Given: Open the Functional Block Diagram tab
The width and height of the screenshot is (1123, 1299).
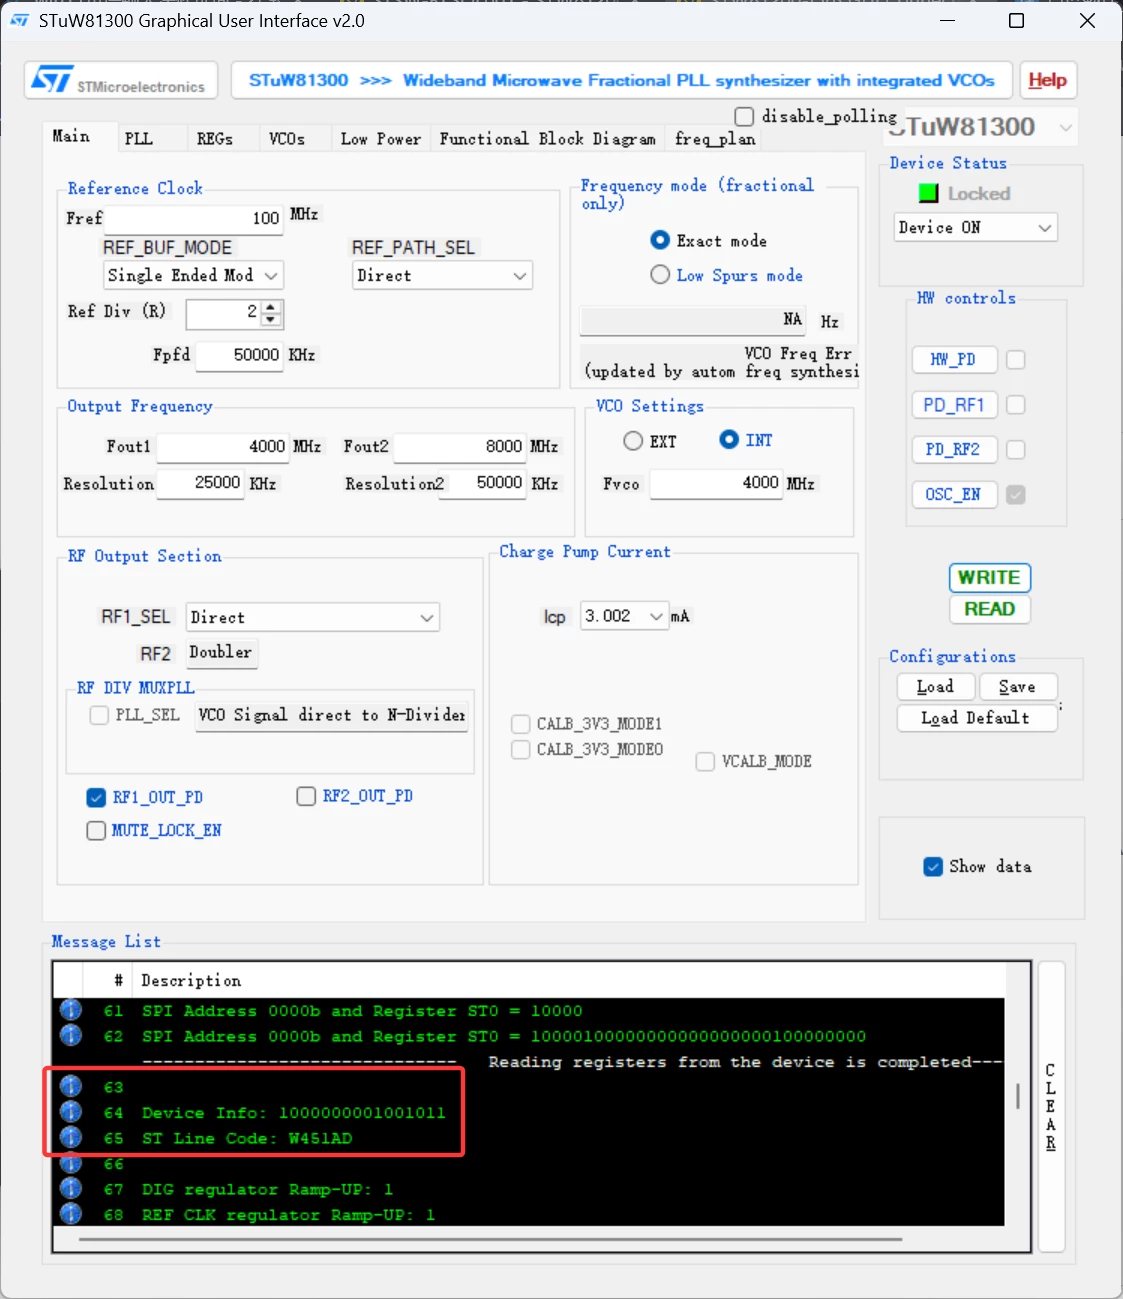Looking at the screenshot, I should pos(548,139).
